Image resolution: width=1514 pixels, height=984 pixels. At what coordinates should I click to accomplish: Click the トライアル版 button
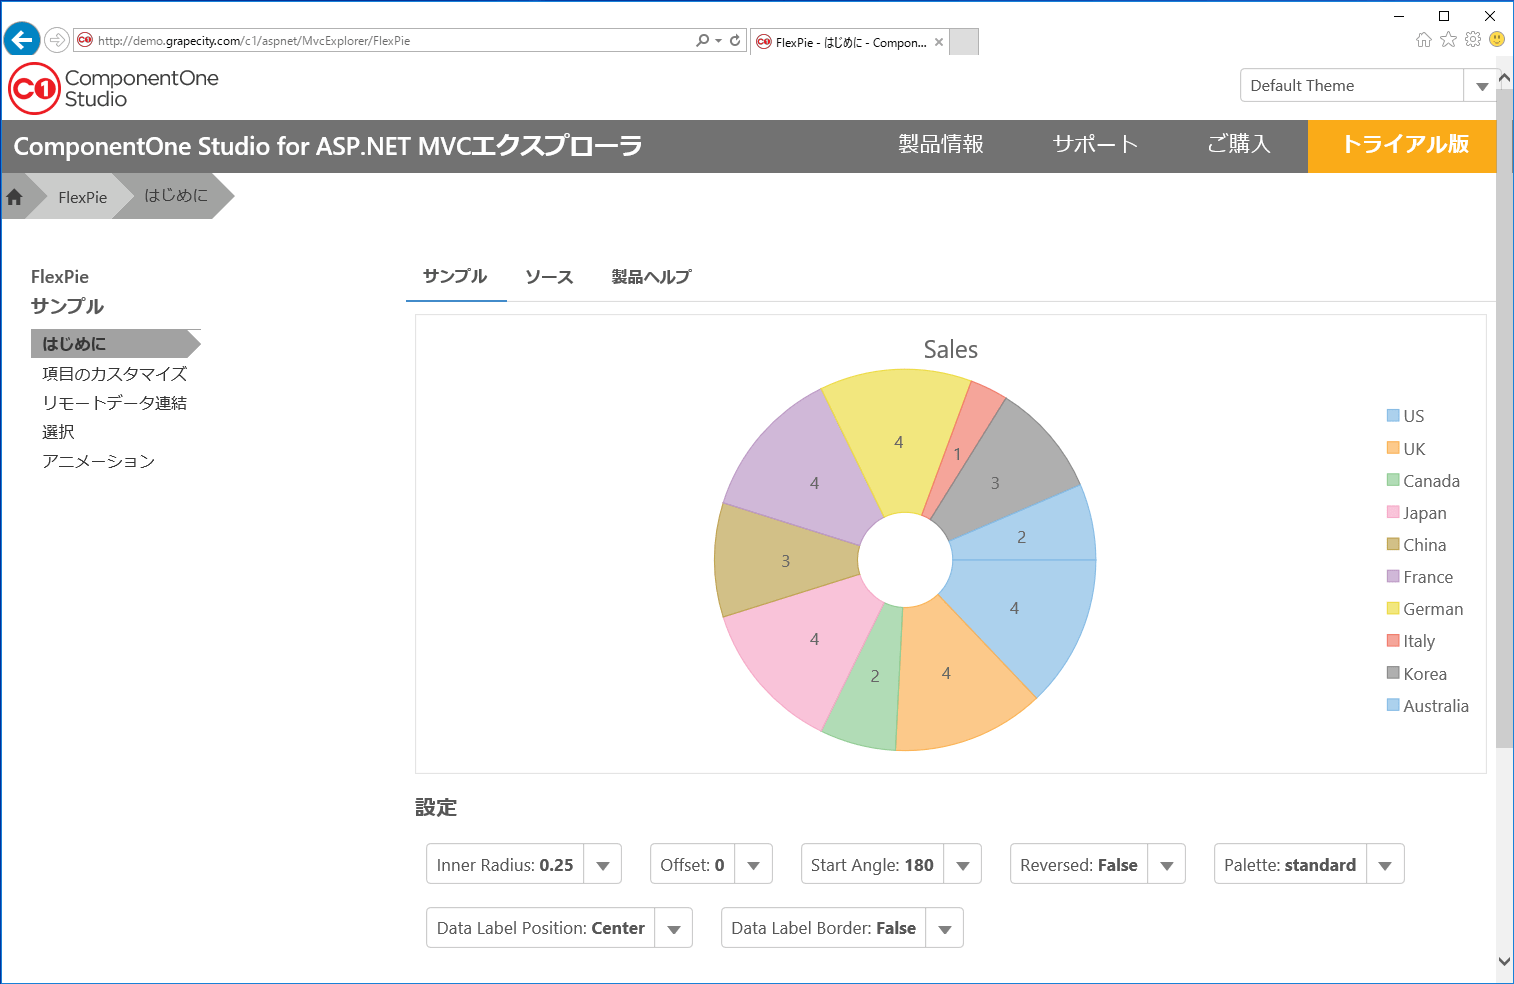click(1401, 146)
